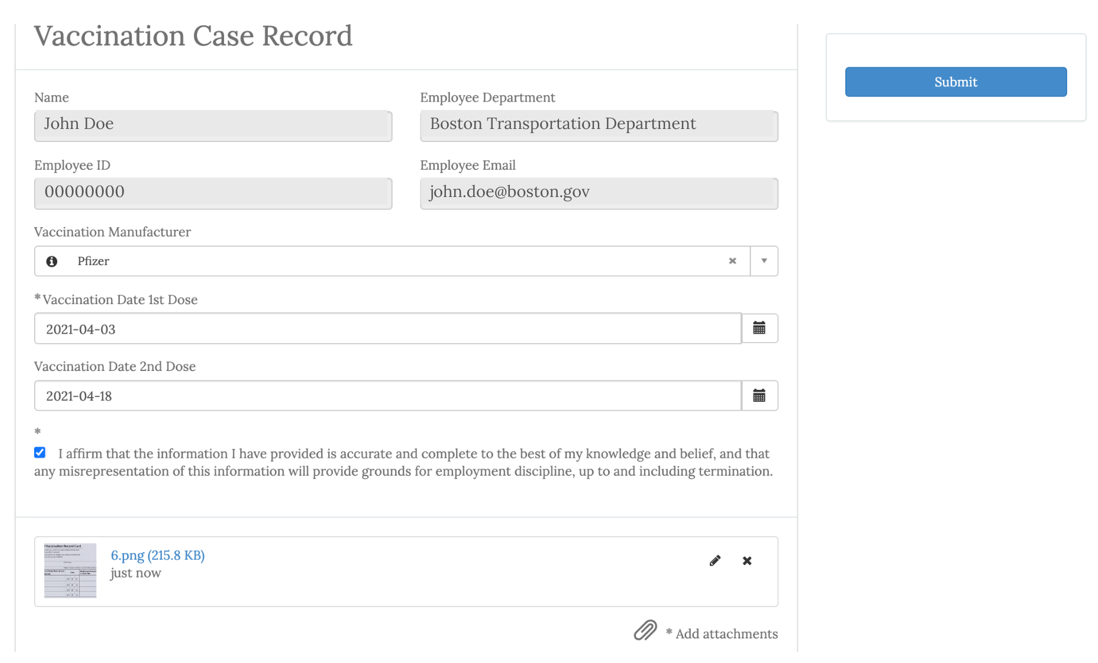This screenshot has width=1098, height=663.
Task: Focus the Employee Email field
Action: 598,193
